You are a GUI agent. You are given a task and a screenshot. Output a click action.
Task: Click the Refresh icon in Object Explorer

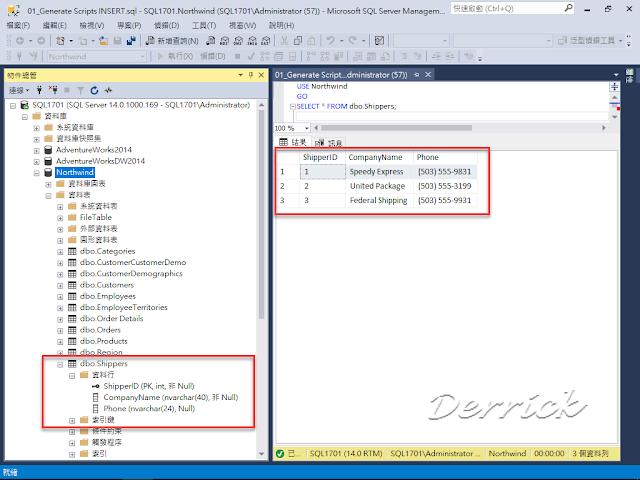[94, 90]
